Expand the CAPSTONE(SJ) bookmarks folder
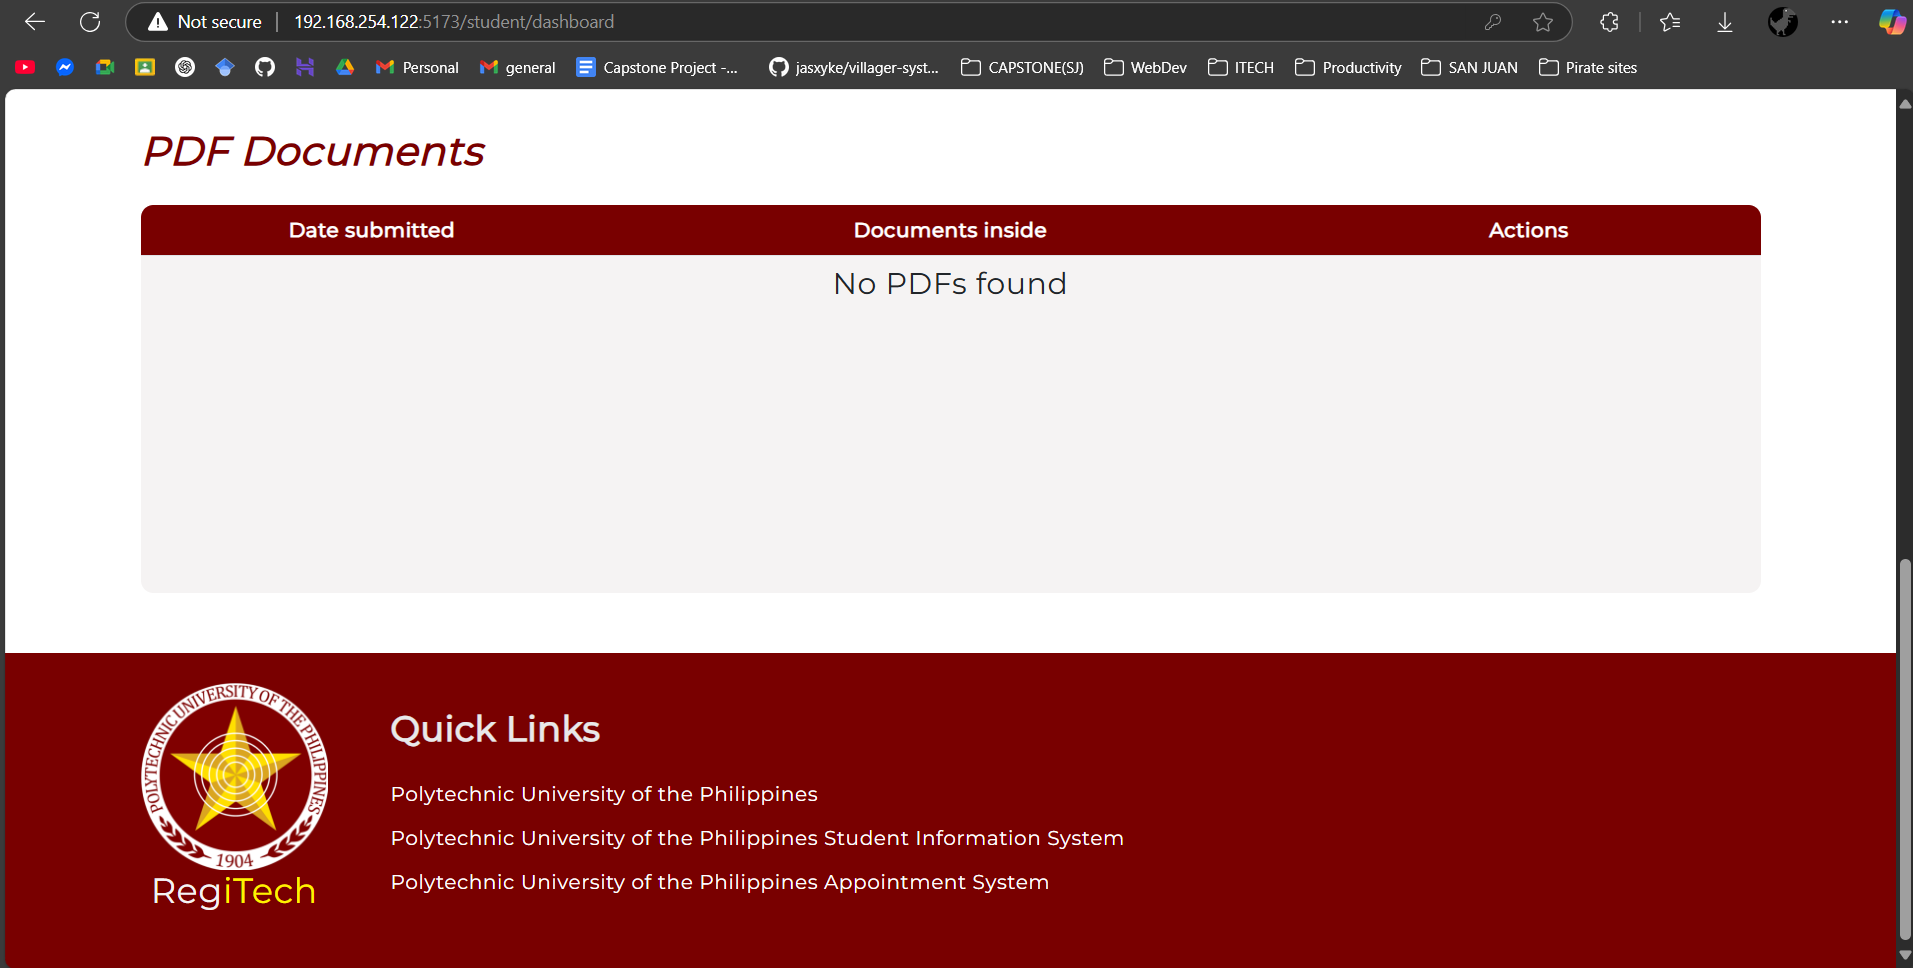Viewport: 1913px width, 968px height. coord(1022,67)
